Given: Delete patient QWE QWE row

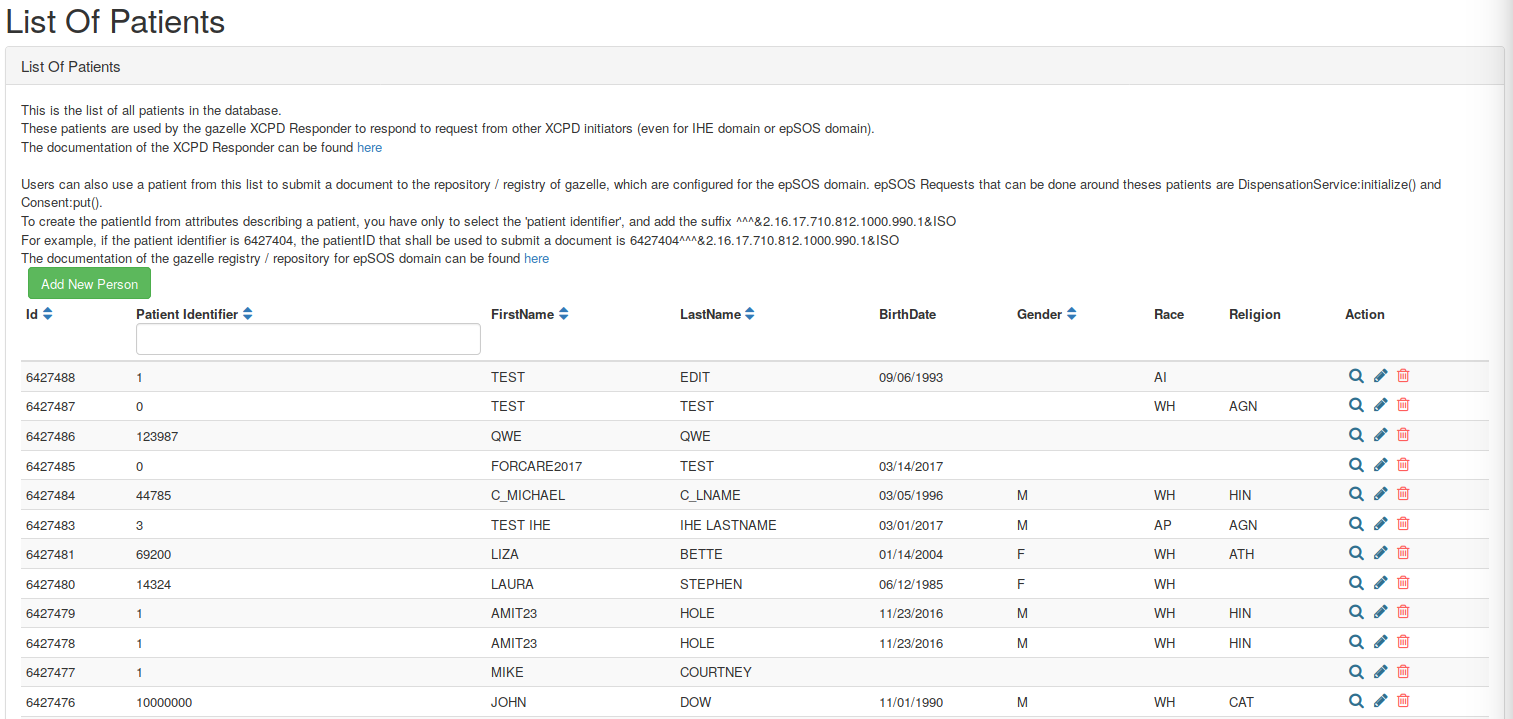Looking at the screenshot, I should coord(1403,435).
